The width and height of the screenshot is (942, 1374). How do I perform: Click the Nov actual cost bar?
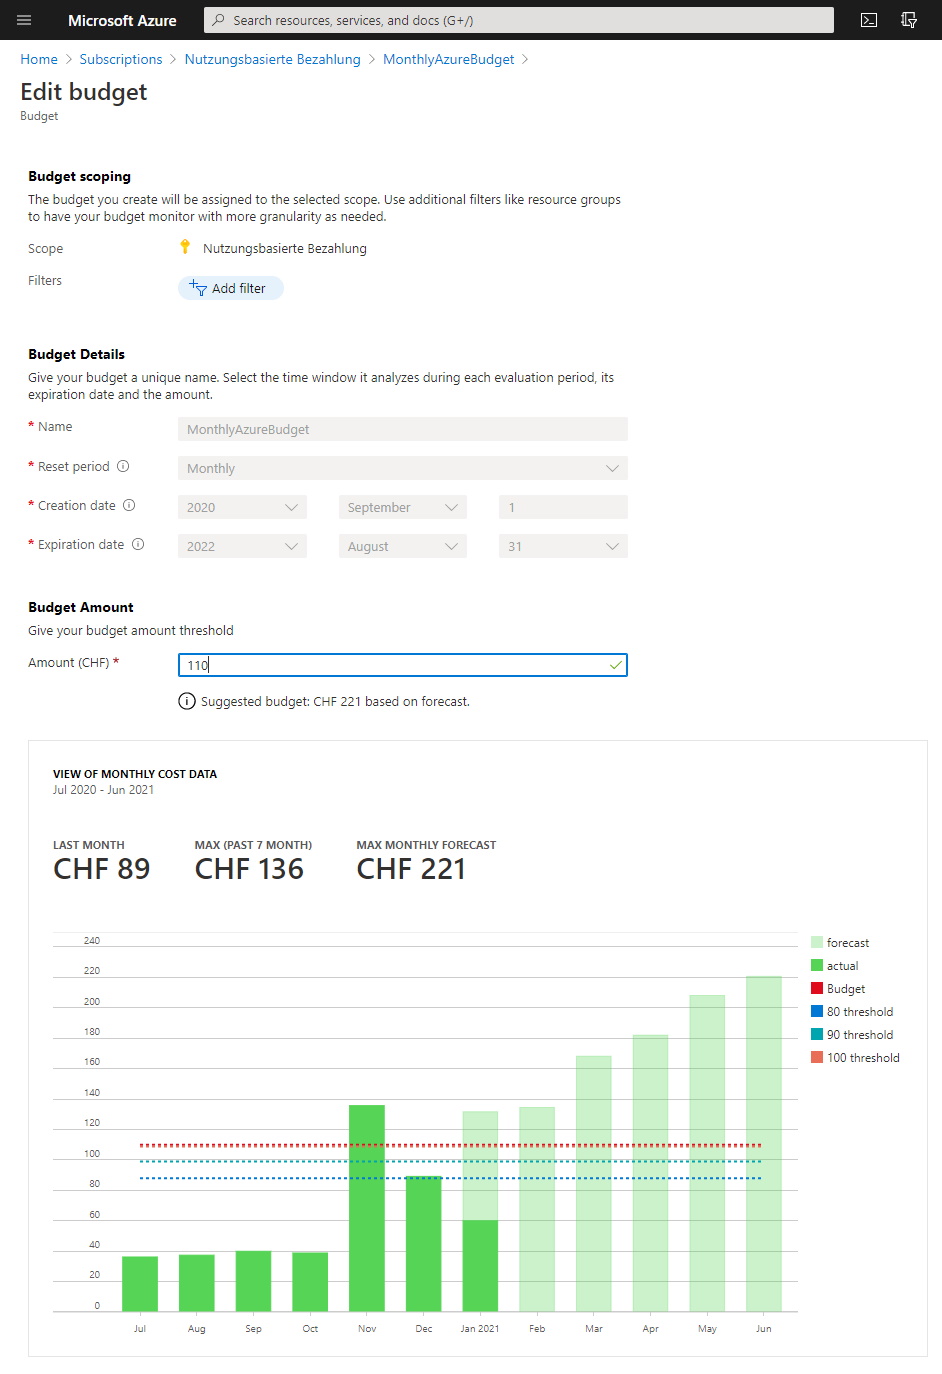367,1208
